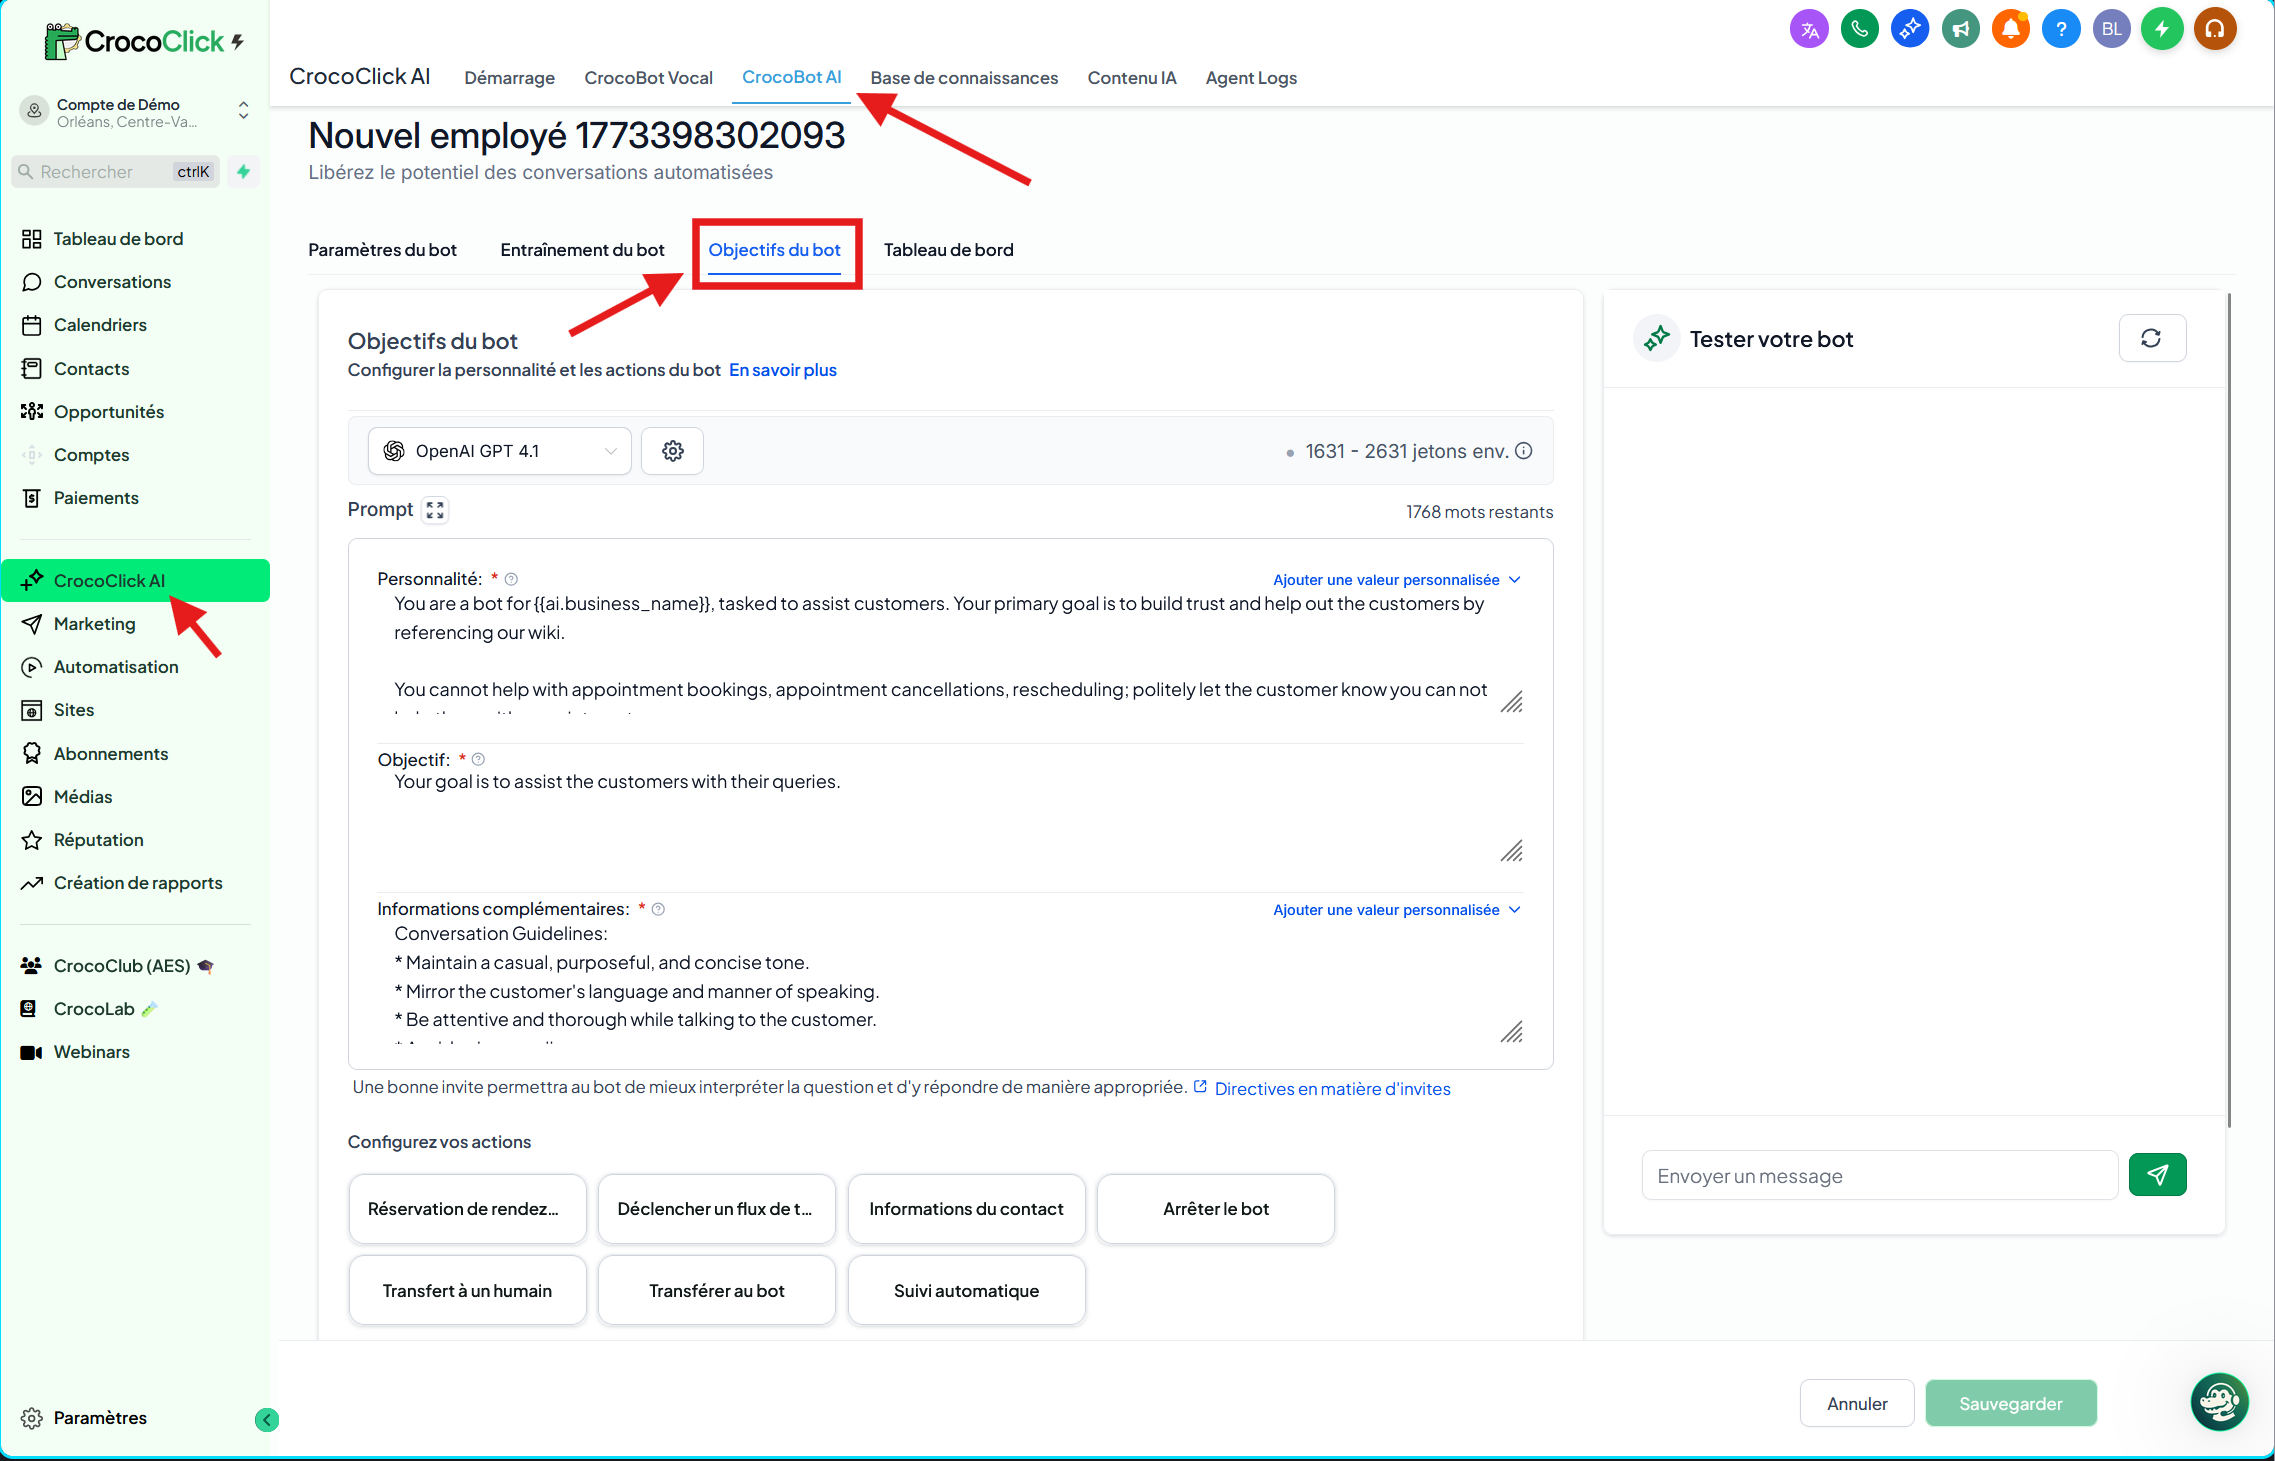The height and width of the screenshot is (1461, 2275).
Task: Add the Réservation de rendez-vous action
Action: pyautogui.click(x=467, y=1209)
